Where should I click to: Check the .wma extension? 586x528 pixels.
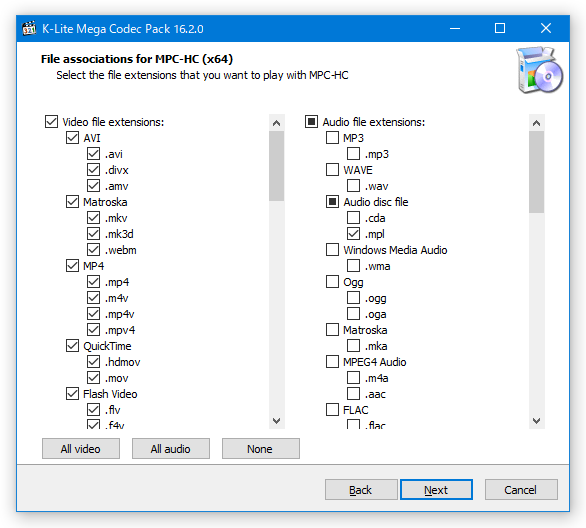tap(354, 266)
